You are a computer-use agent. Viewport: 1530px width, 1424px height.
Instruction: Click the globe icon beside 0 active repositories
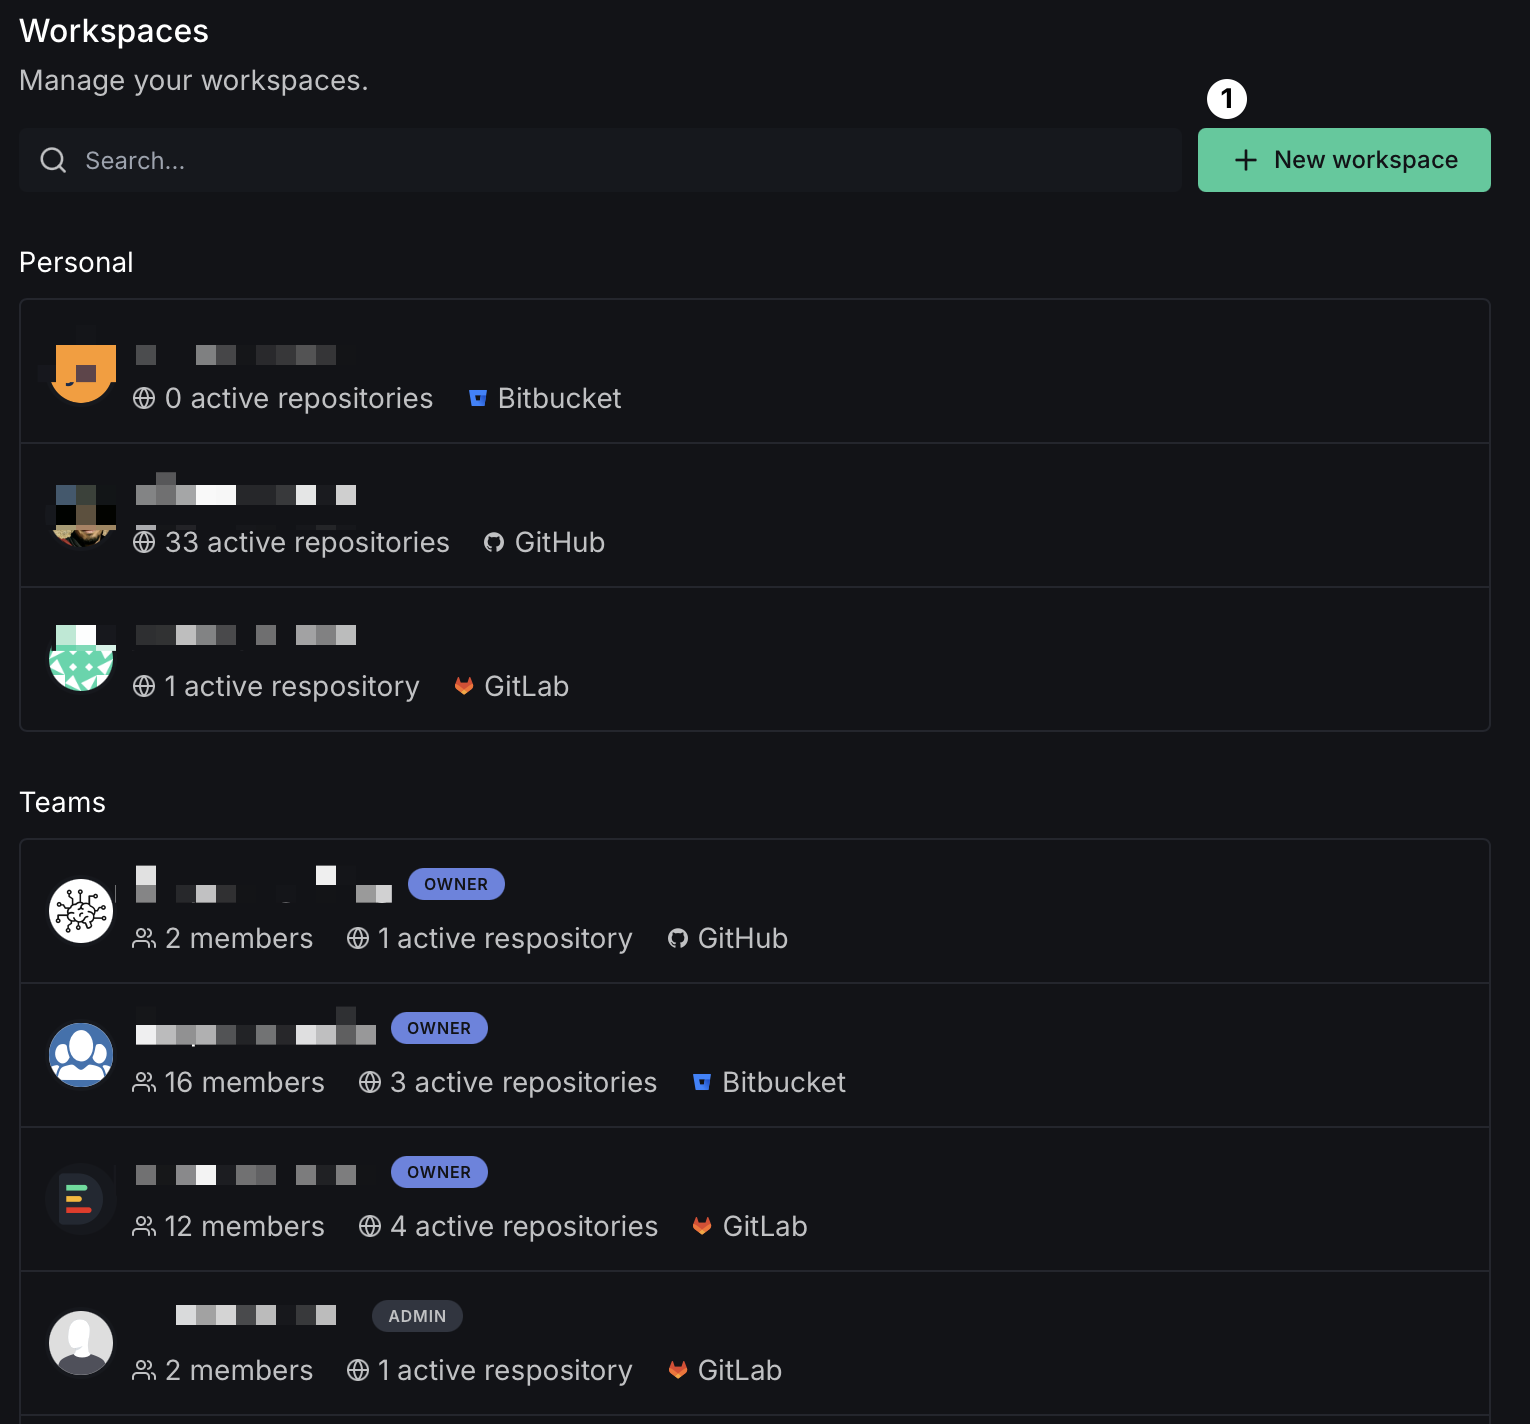pyautogui.click(x=144, y=399)
